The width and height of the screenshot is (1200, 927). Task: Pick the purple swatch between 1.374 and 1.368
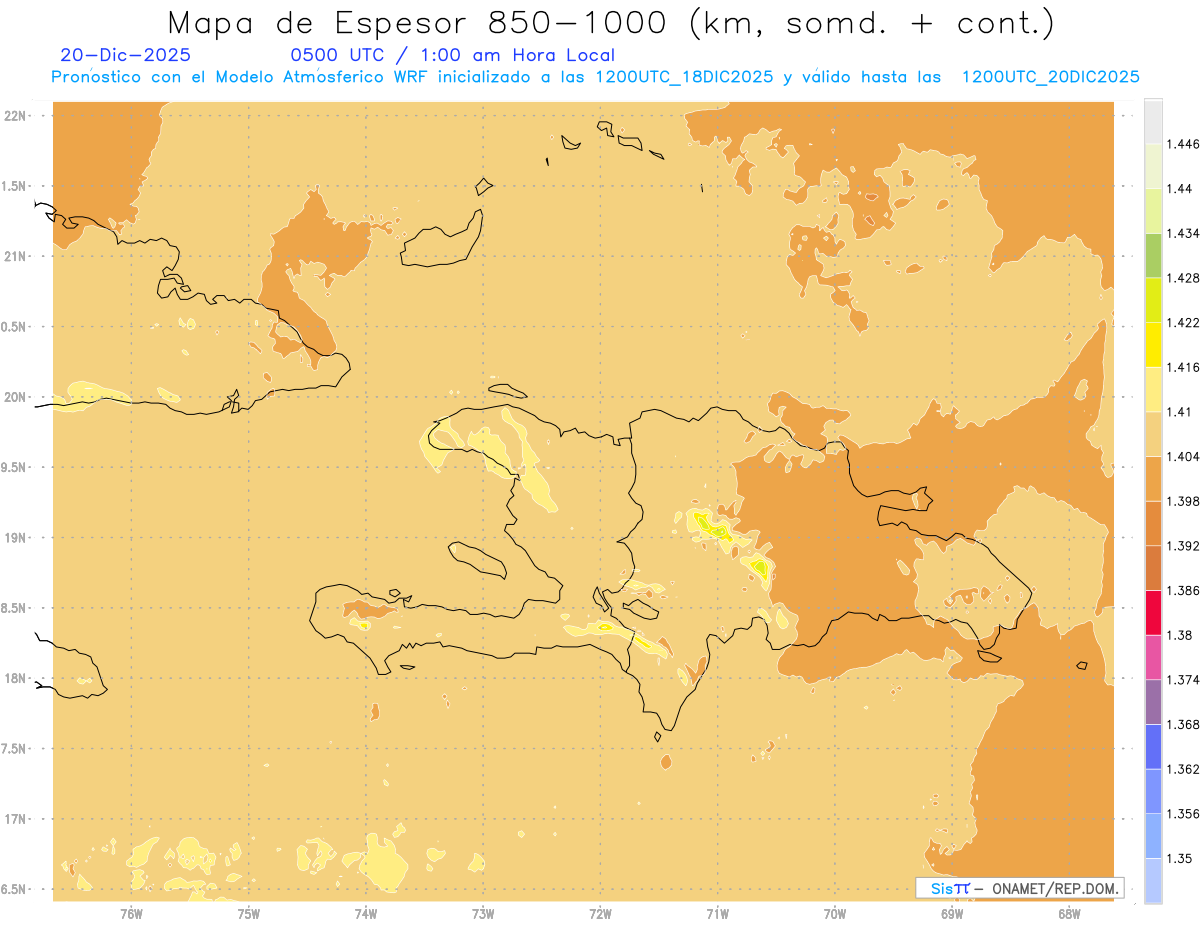[1153, 702]
